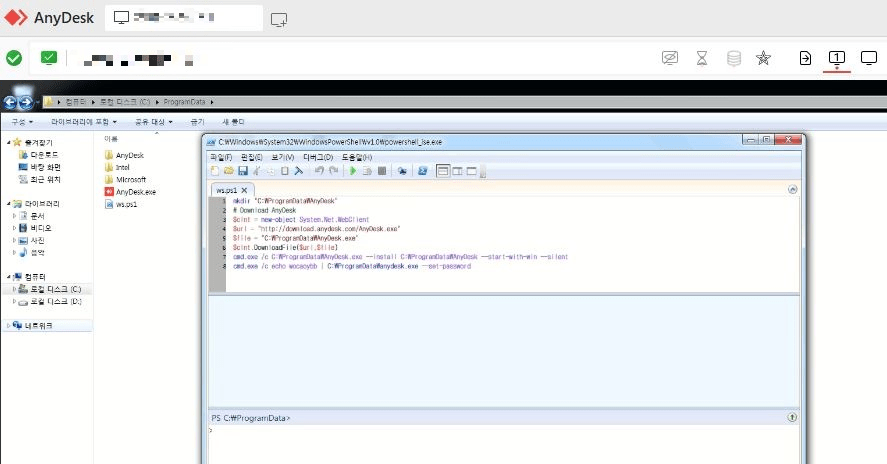The height and width of the screenshot is (464, 887).
Task: Select the Intel folder
Action: tap(118, 167)
